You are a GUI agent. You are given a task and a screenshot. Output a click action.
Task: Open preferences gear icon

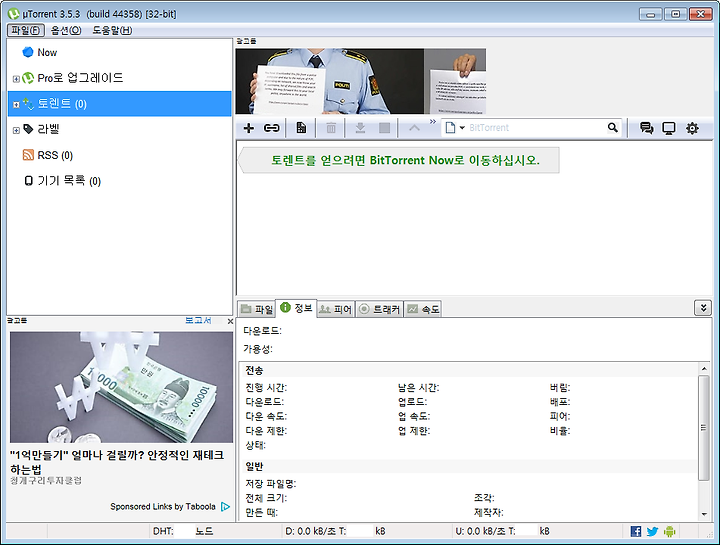(x=692, y=128)
